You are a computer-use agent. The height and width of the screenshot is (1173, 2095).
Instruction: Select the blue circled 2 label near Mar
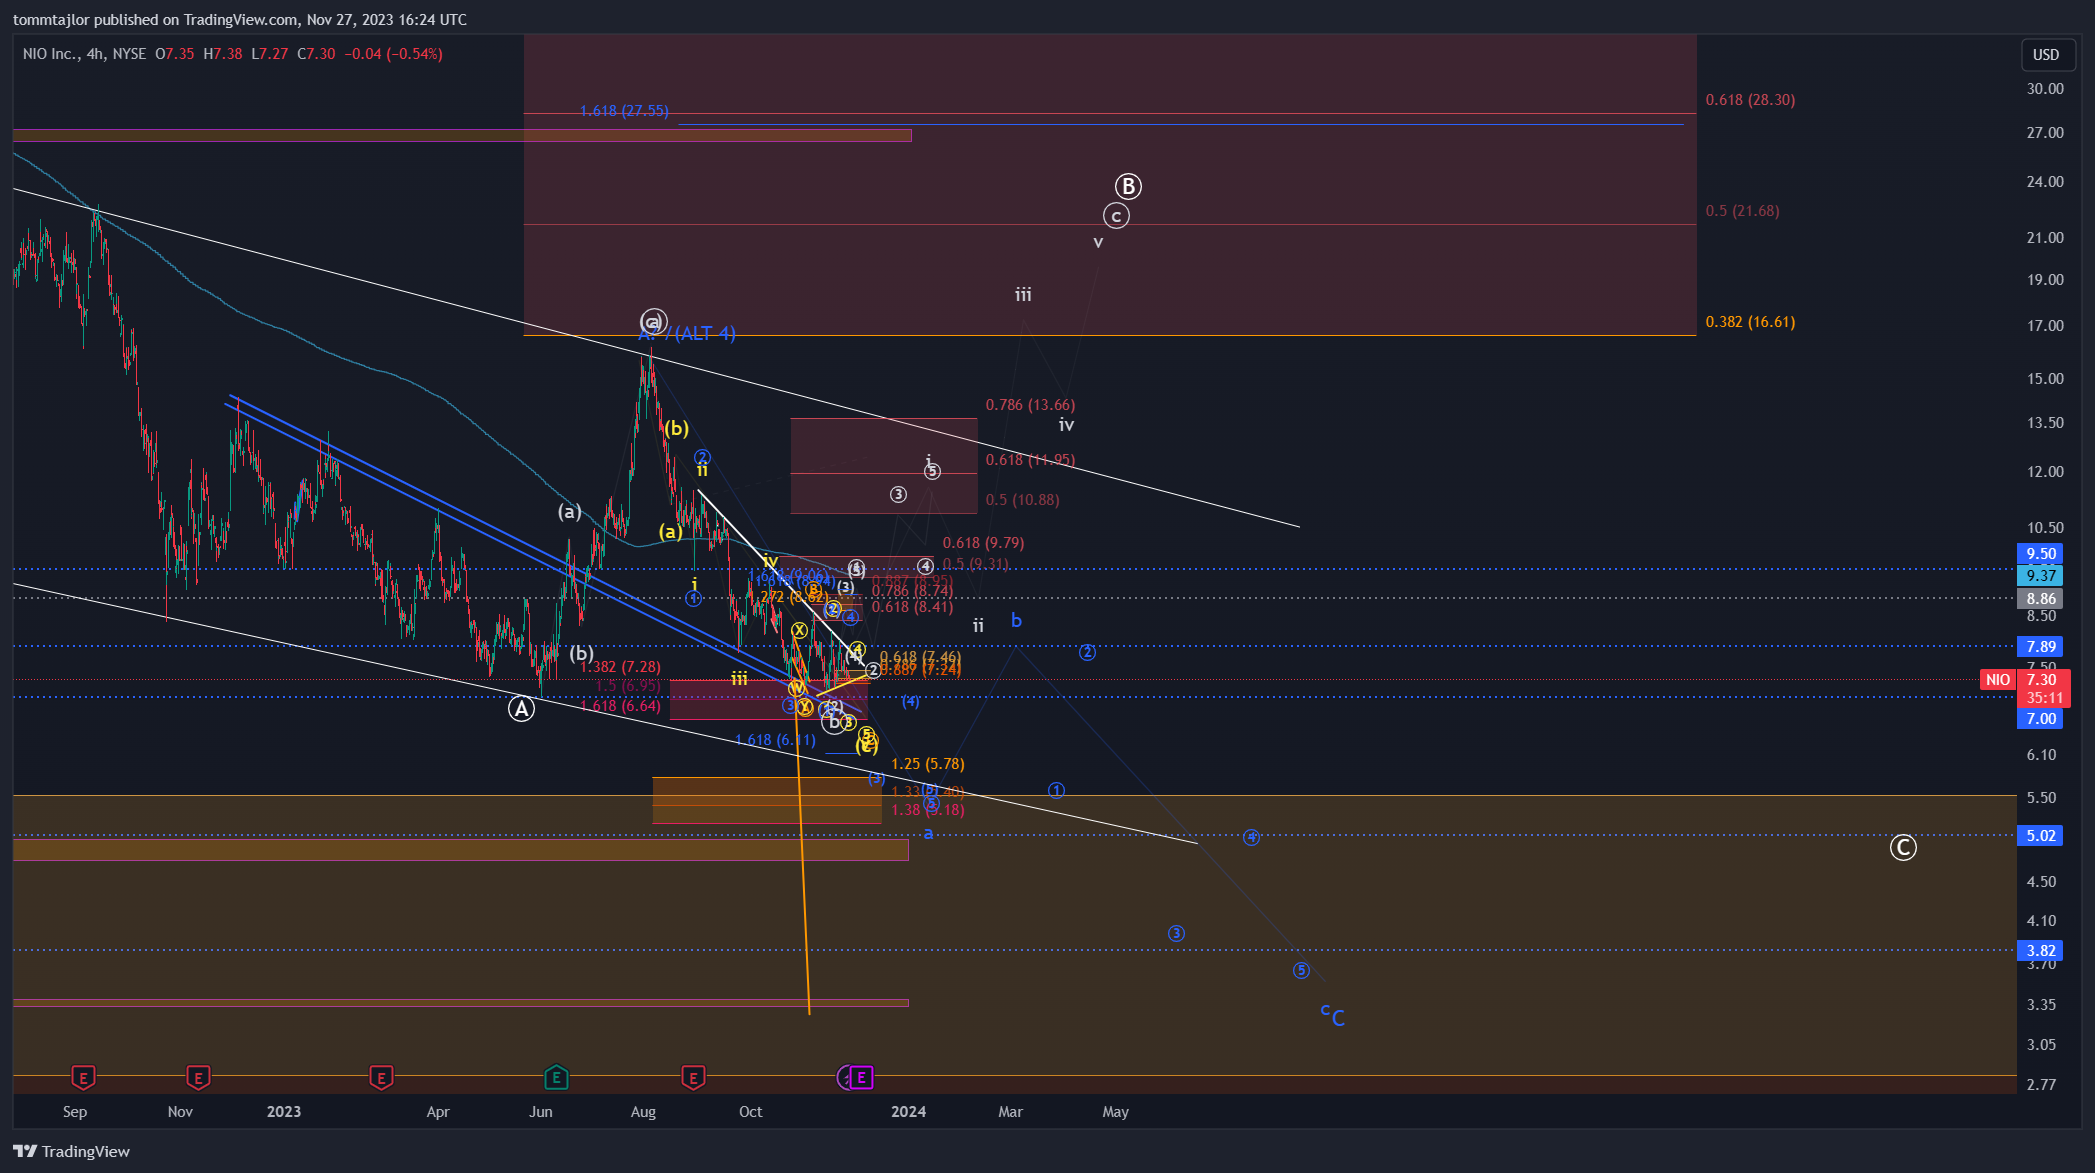(1087, 652)
